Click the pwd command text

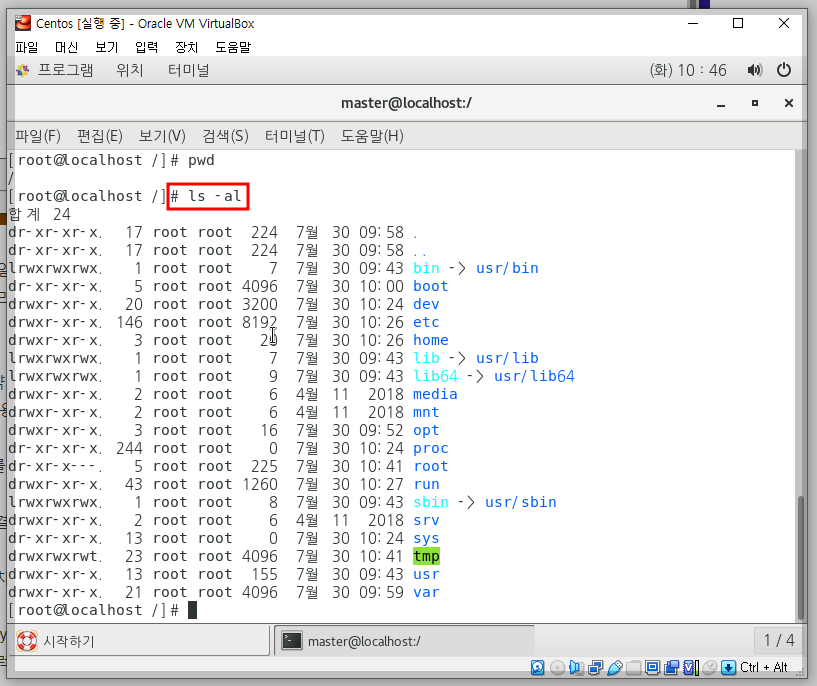(201, 160)
